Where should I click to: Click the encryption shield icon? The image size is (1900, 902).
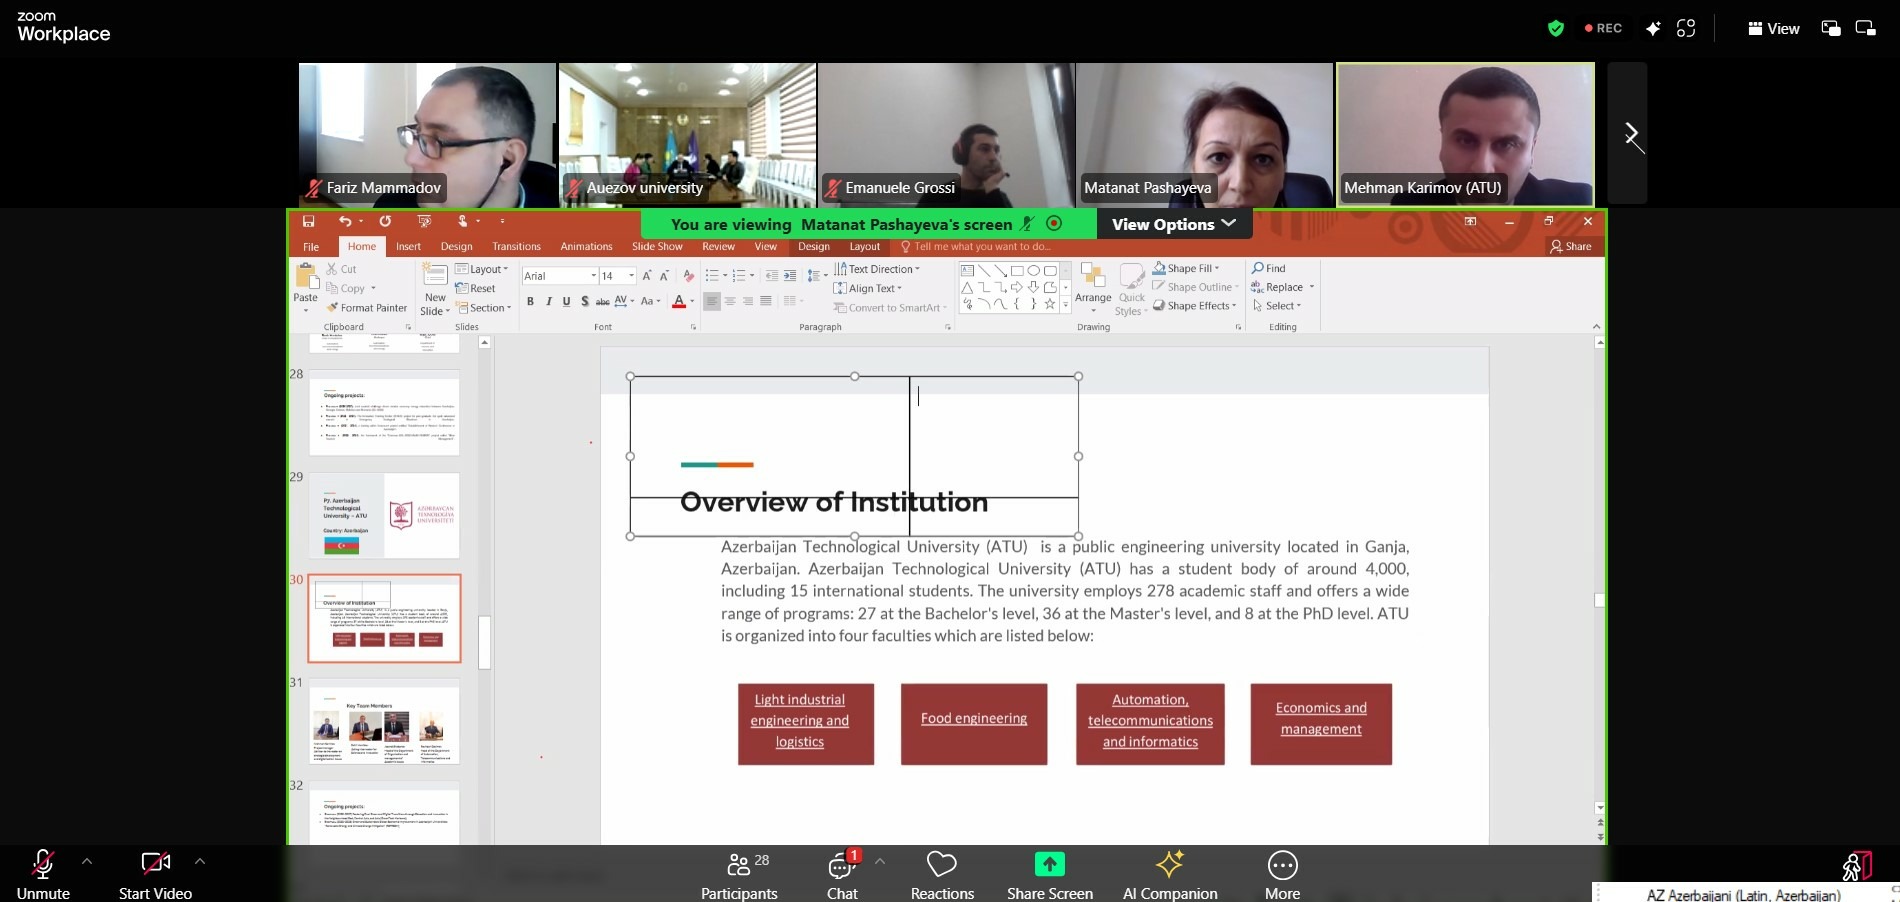point(1555,28)
